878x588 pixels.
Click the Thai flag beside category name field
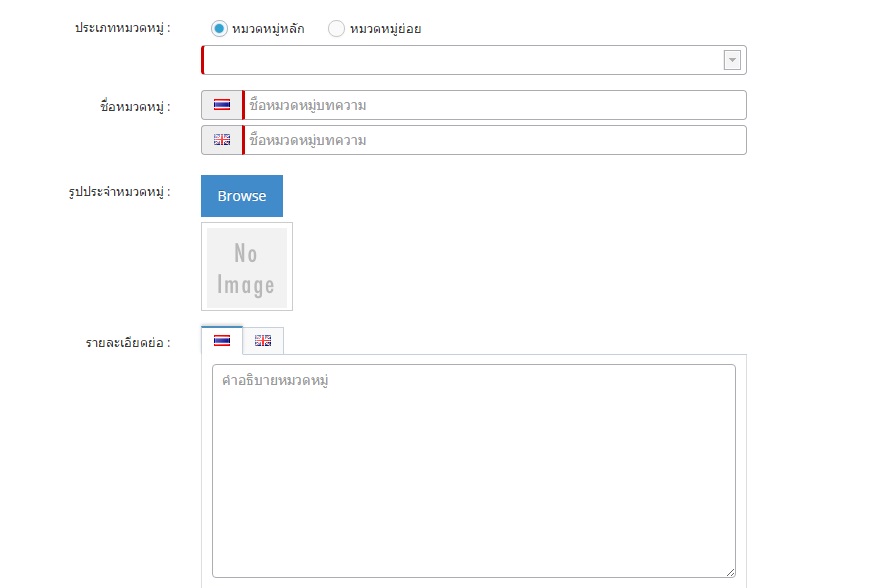222,105
